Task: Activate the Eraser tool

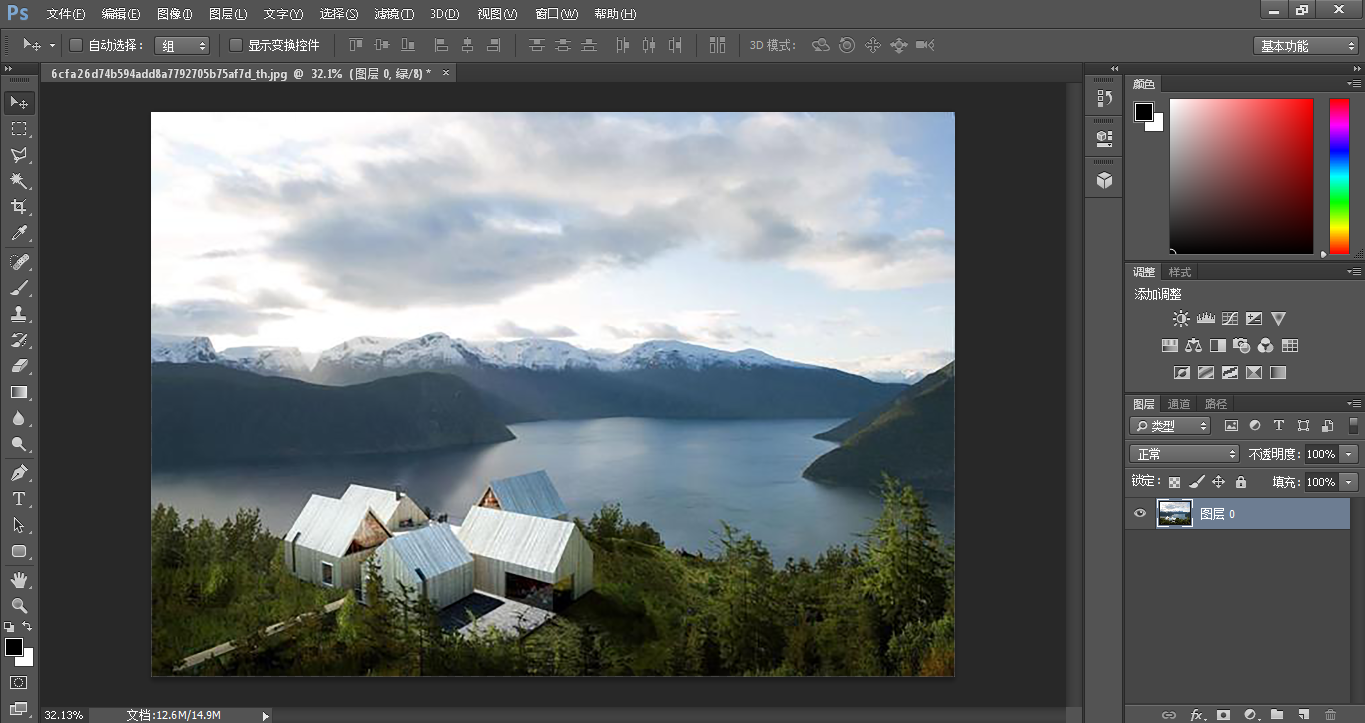Action: (19, 366)
